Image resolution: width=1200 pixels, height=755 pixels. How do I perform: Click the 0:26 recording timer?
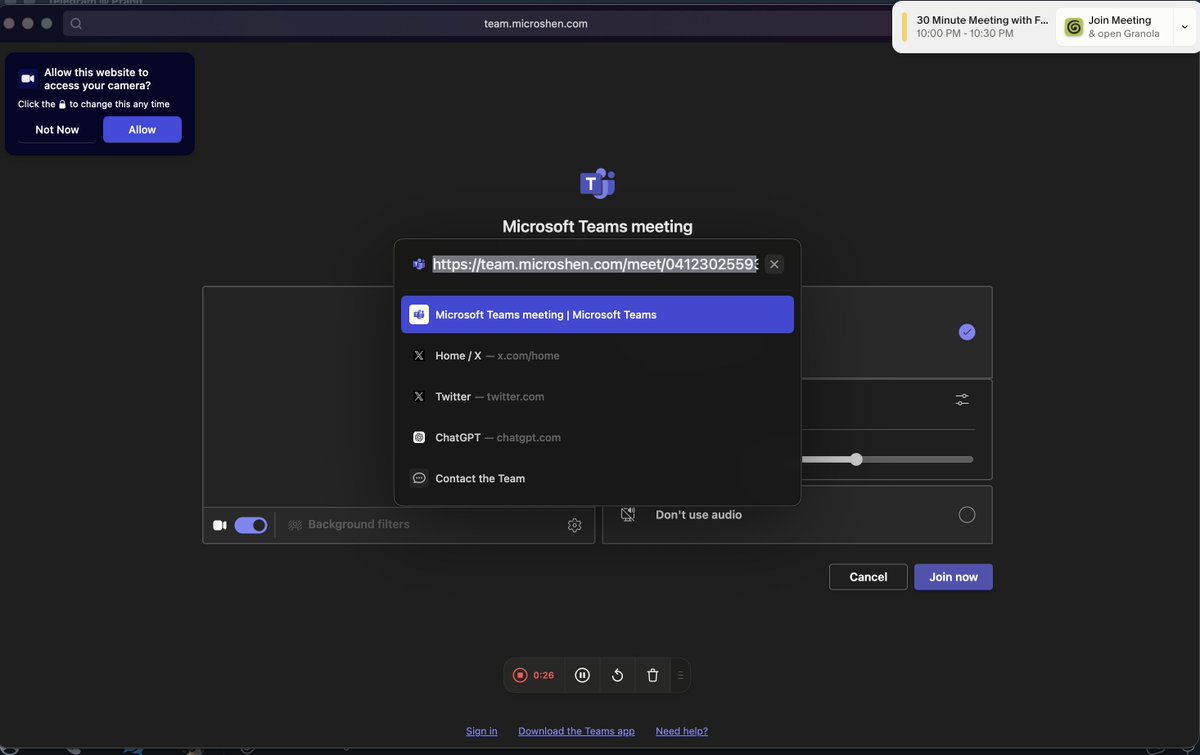pos(543,675)
